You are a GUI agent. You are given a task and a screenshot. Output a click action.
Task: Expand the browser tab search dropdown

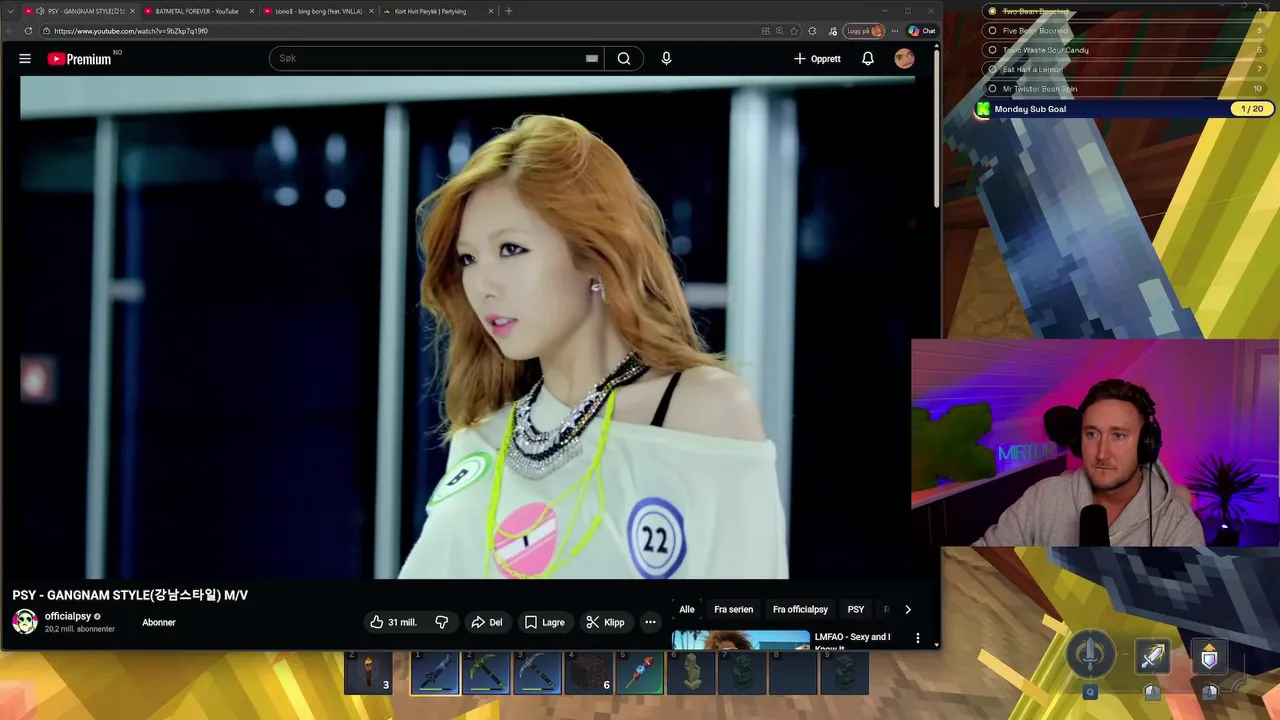tap(10, 11)
